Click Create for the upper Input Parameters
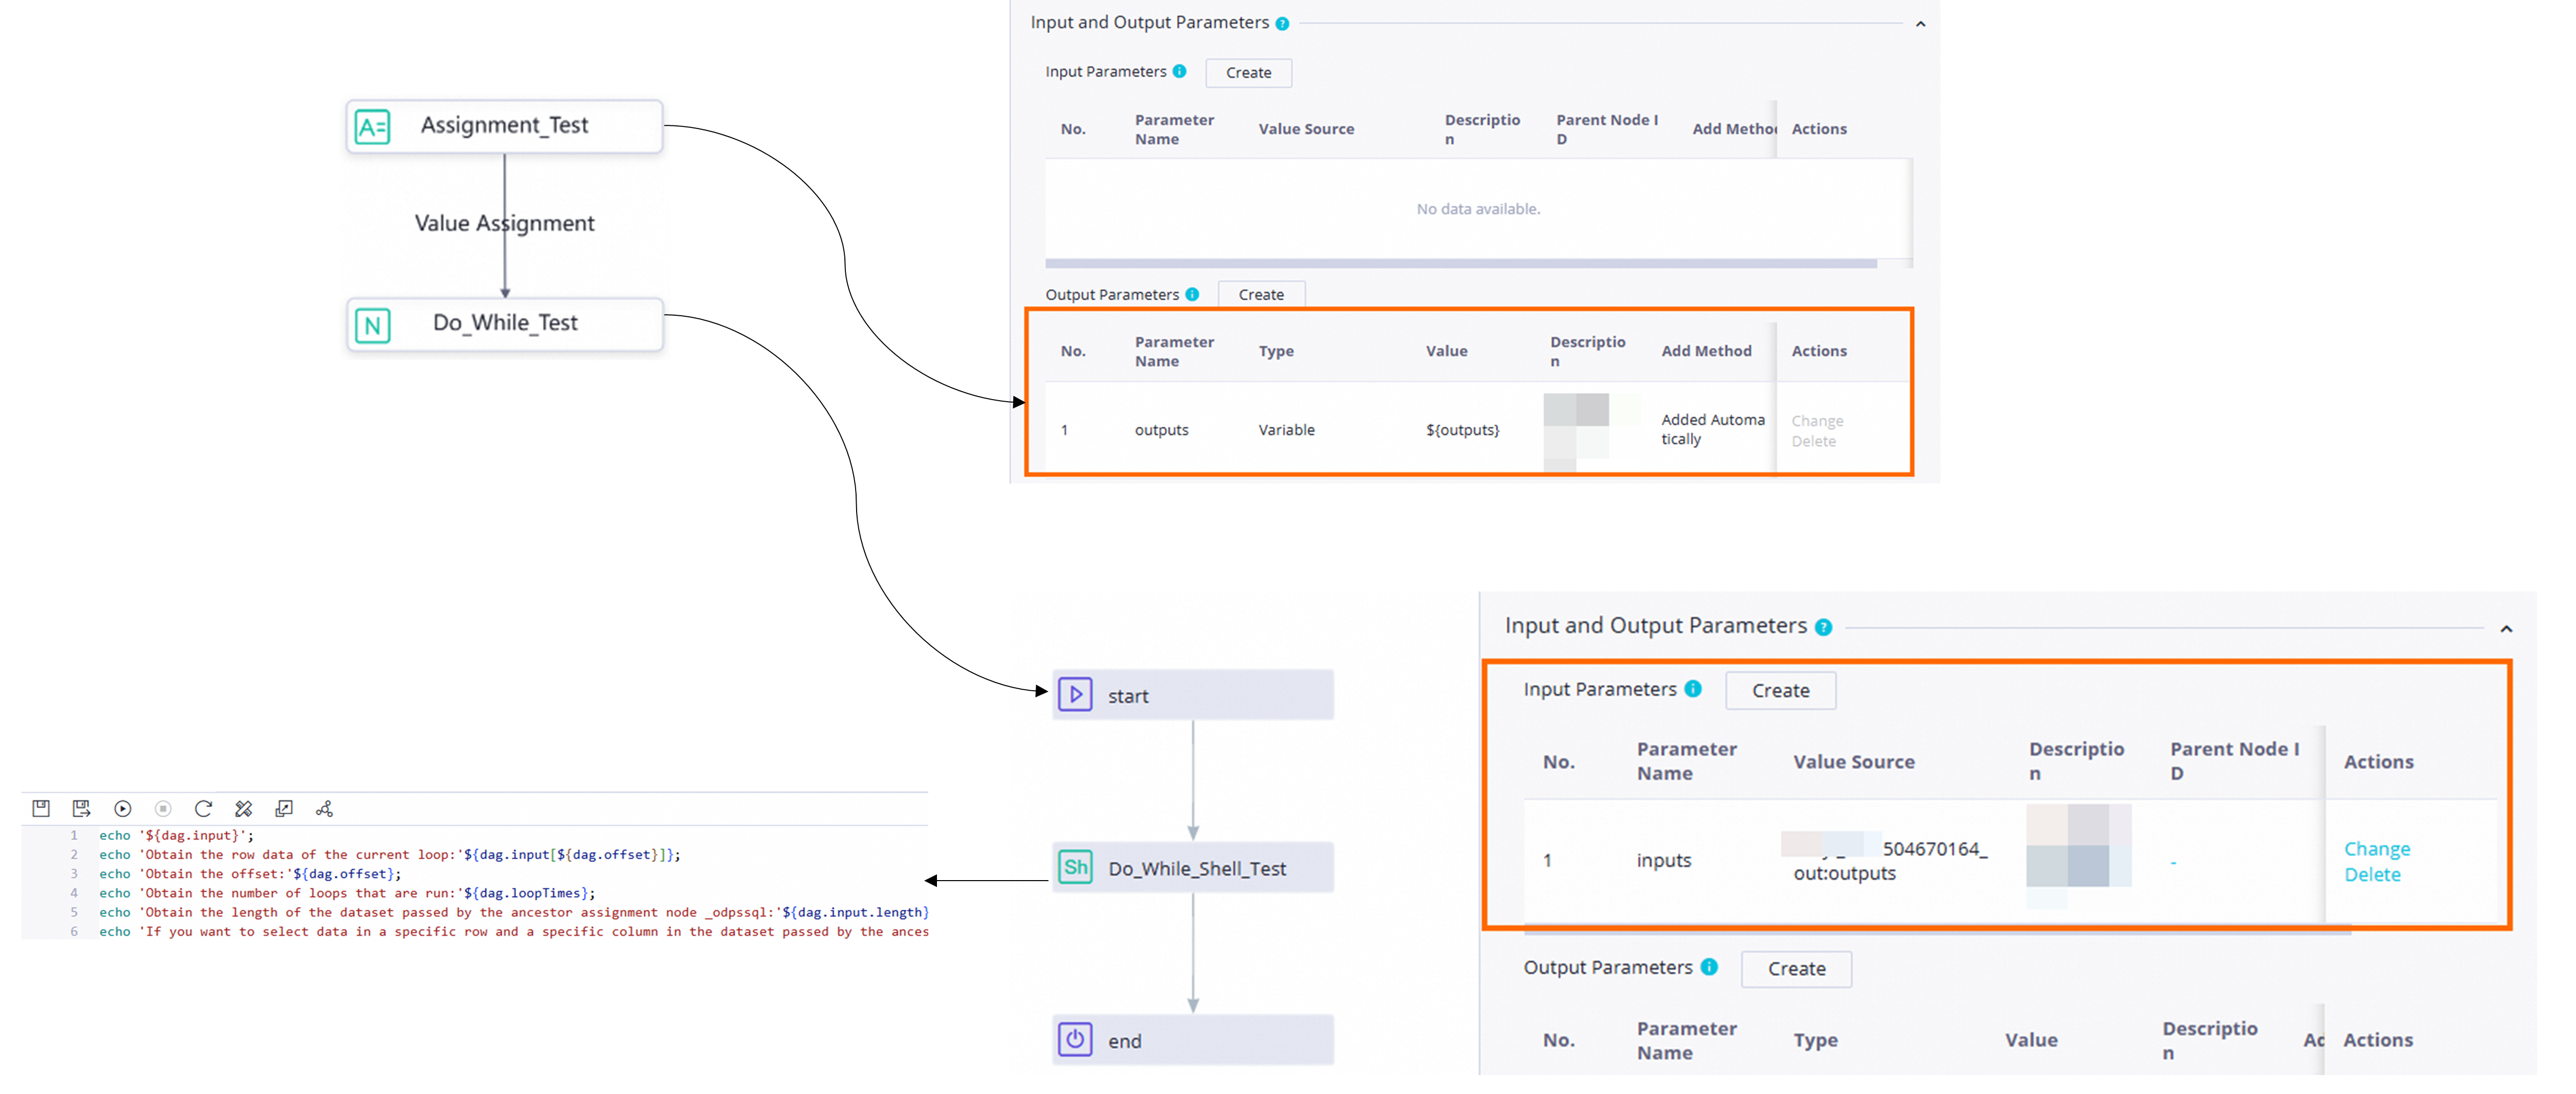This screenshot has width=2576, height=1094. [1248, 72]
